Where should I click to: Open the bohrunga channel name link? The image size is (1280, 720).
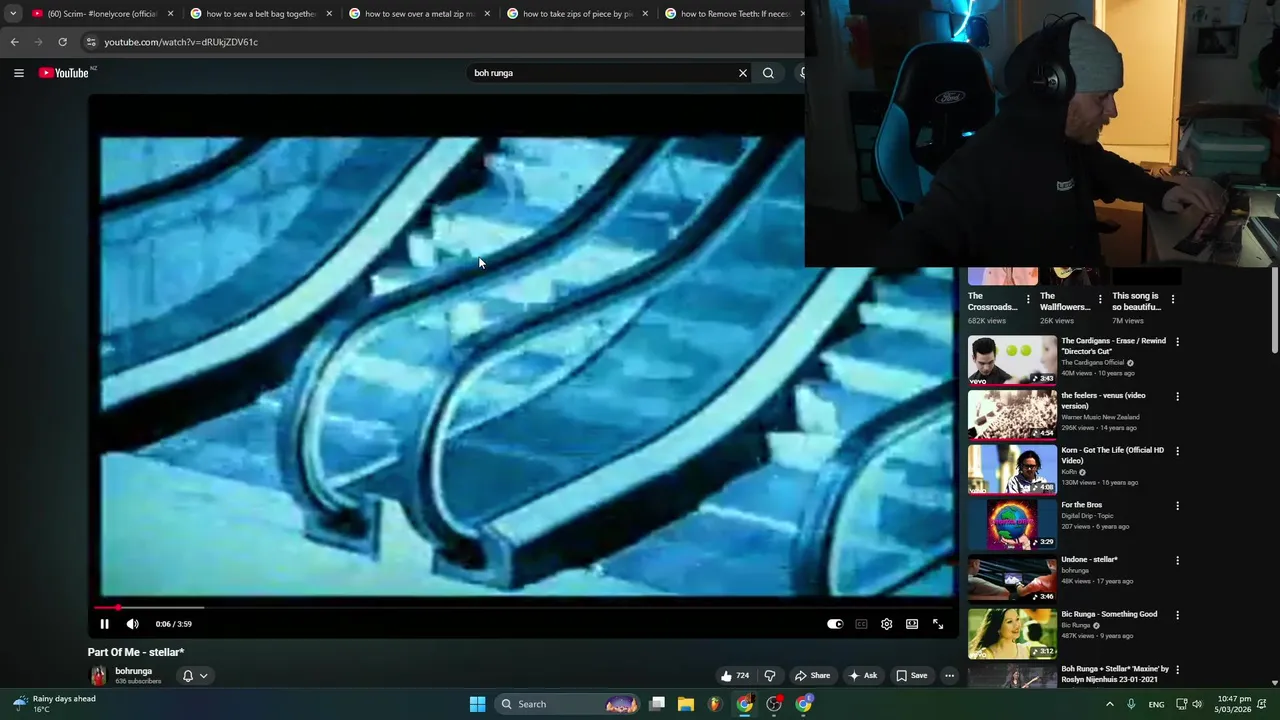[x=133, y=671]
